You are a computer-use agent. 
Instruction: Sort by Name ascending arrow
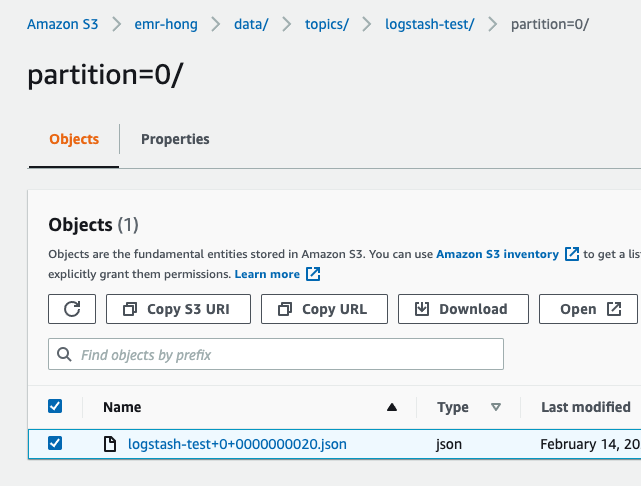[392, 407]
